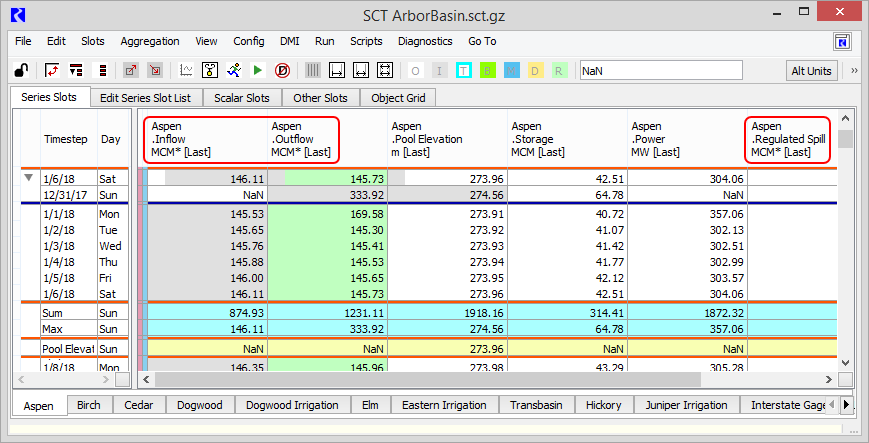869x443 pixels.
Task: Toggle the cyan T flag button
Action: coord(463,71)
